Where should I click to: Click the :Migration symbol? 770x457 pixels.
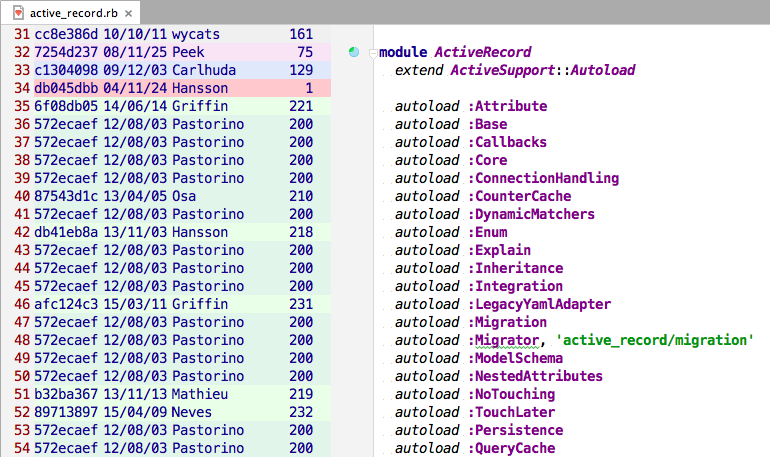507,322
